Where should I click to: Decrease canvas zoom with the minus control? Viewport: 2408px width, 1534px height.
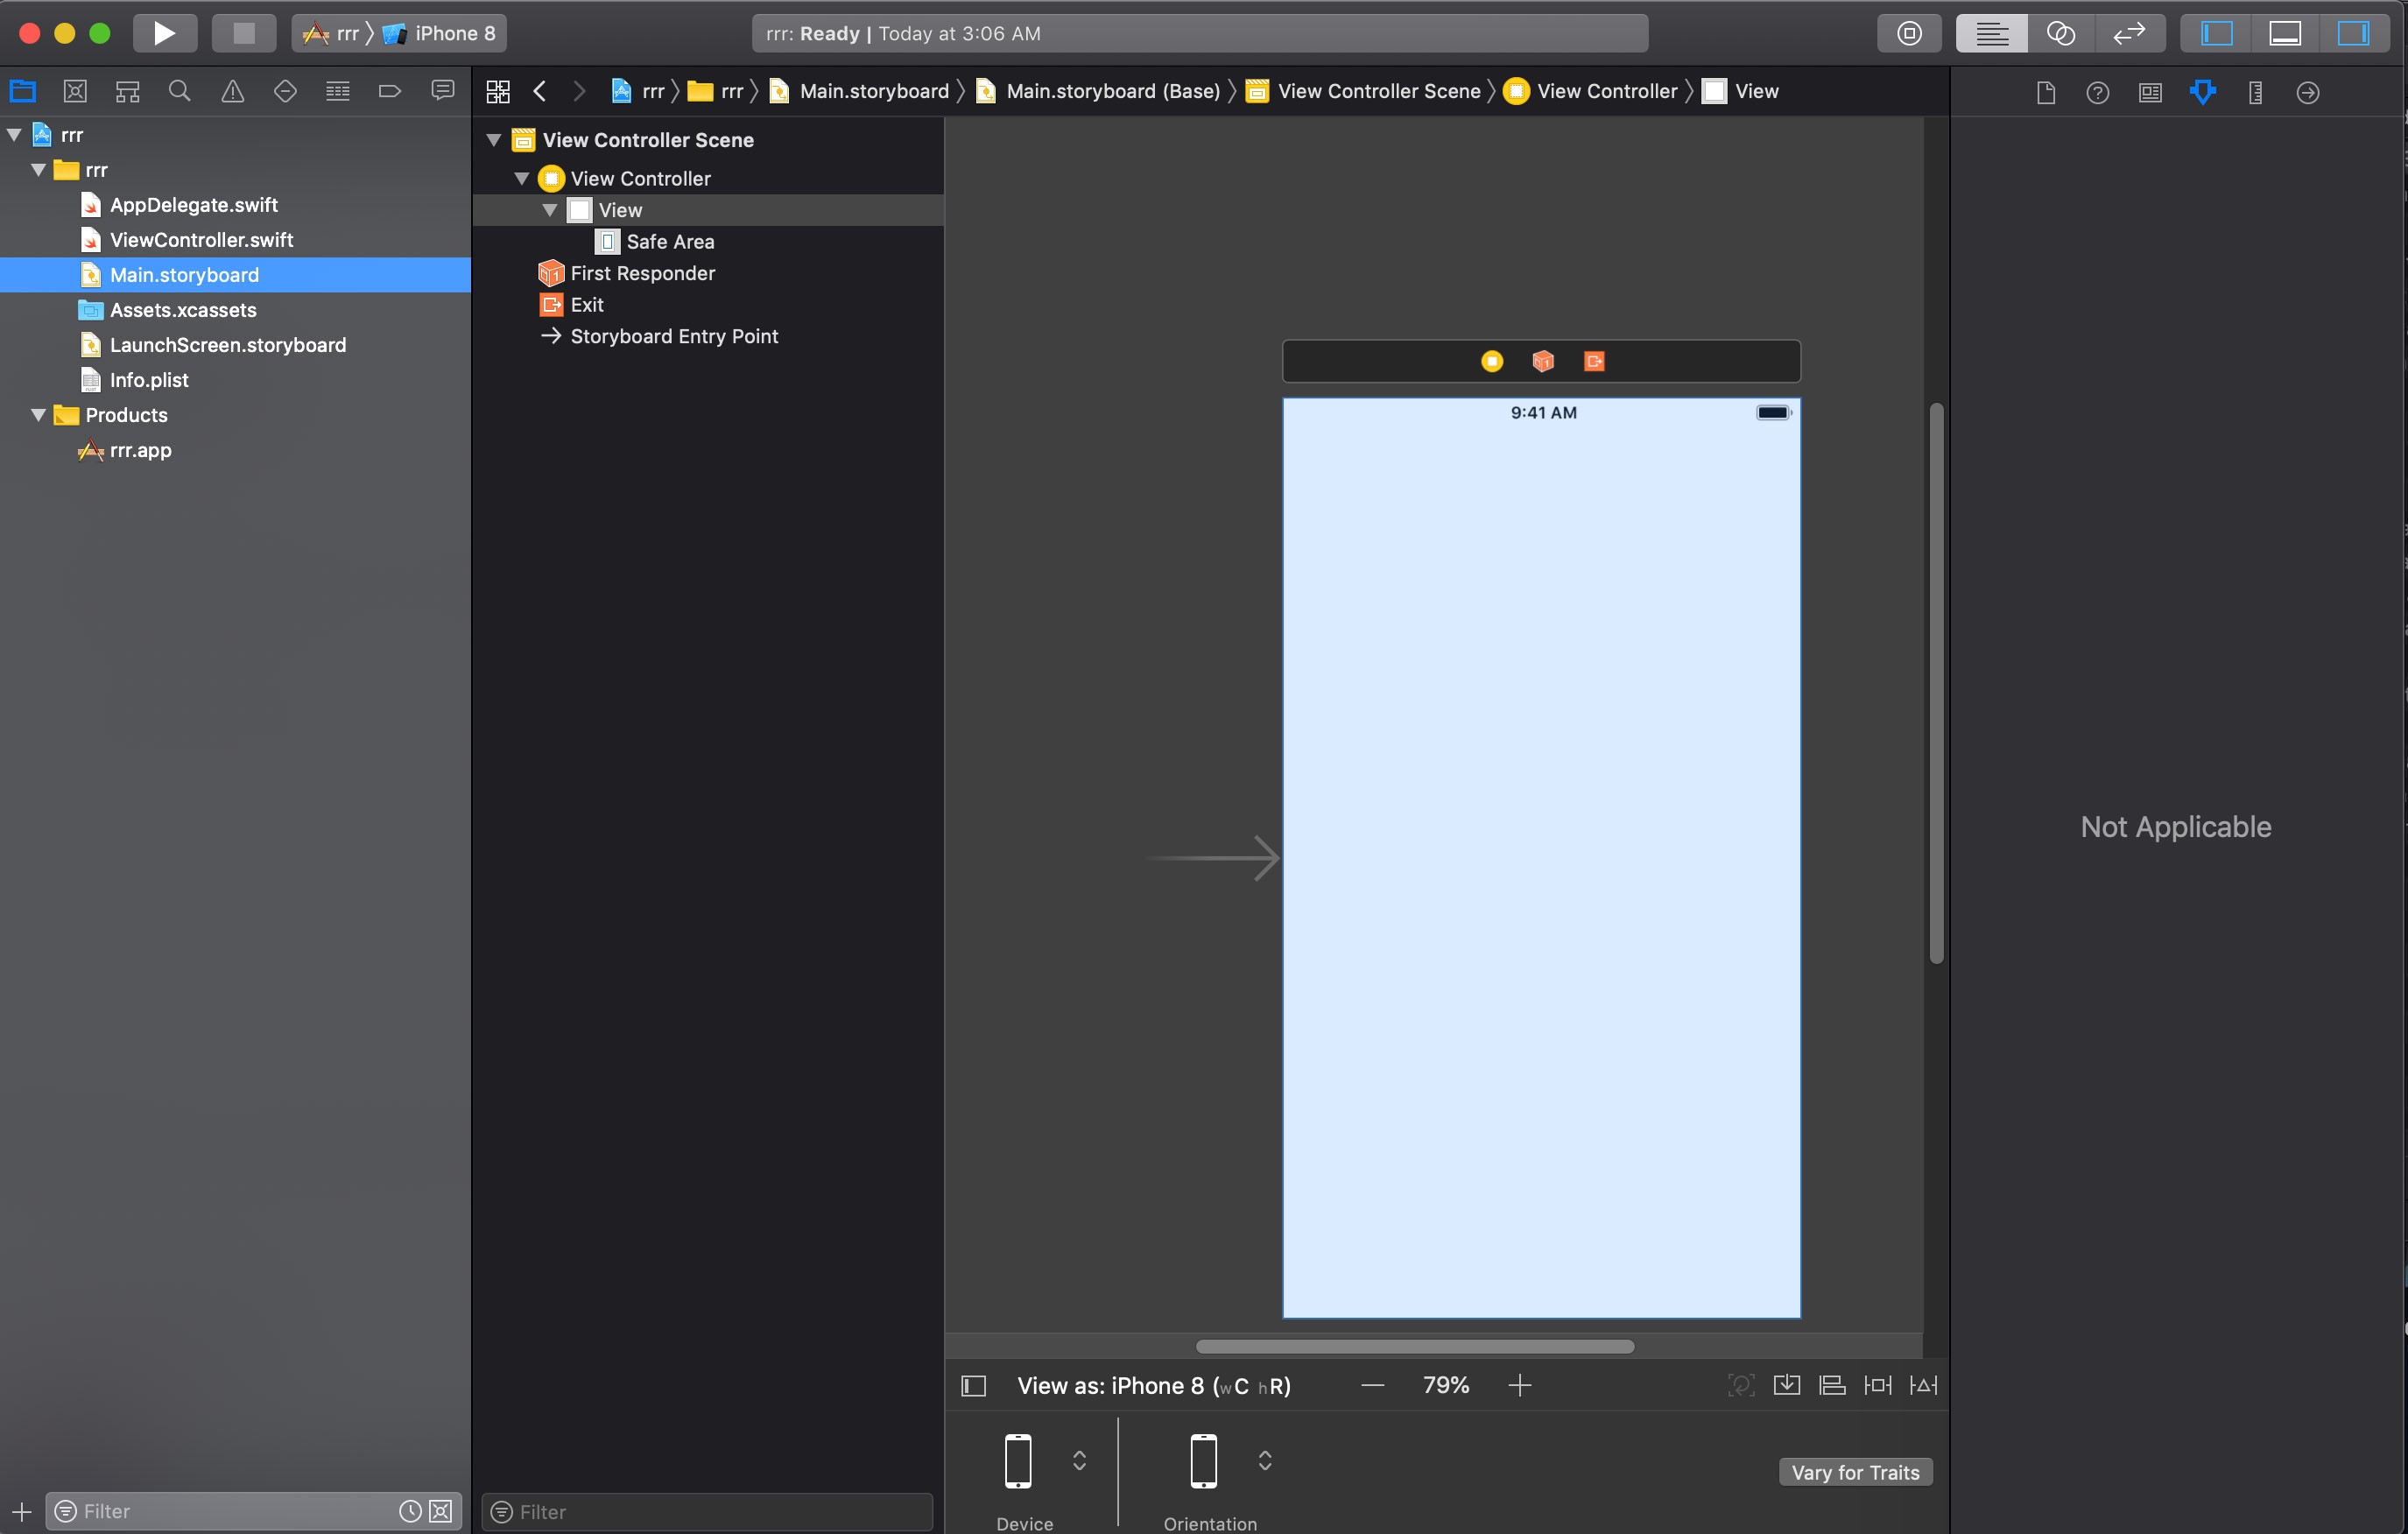(x=1372, y=1385)
